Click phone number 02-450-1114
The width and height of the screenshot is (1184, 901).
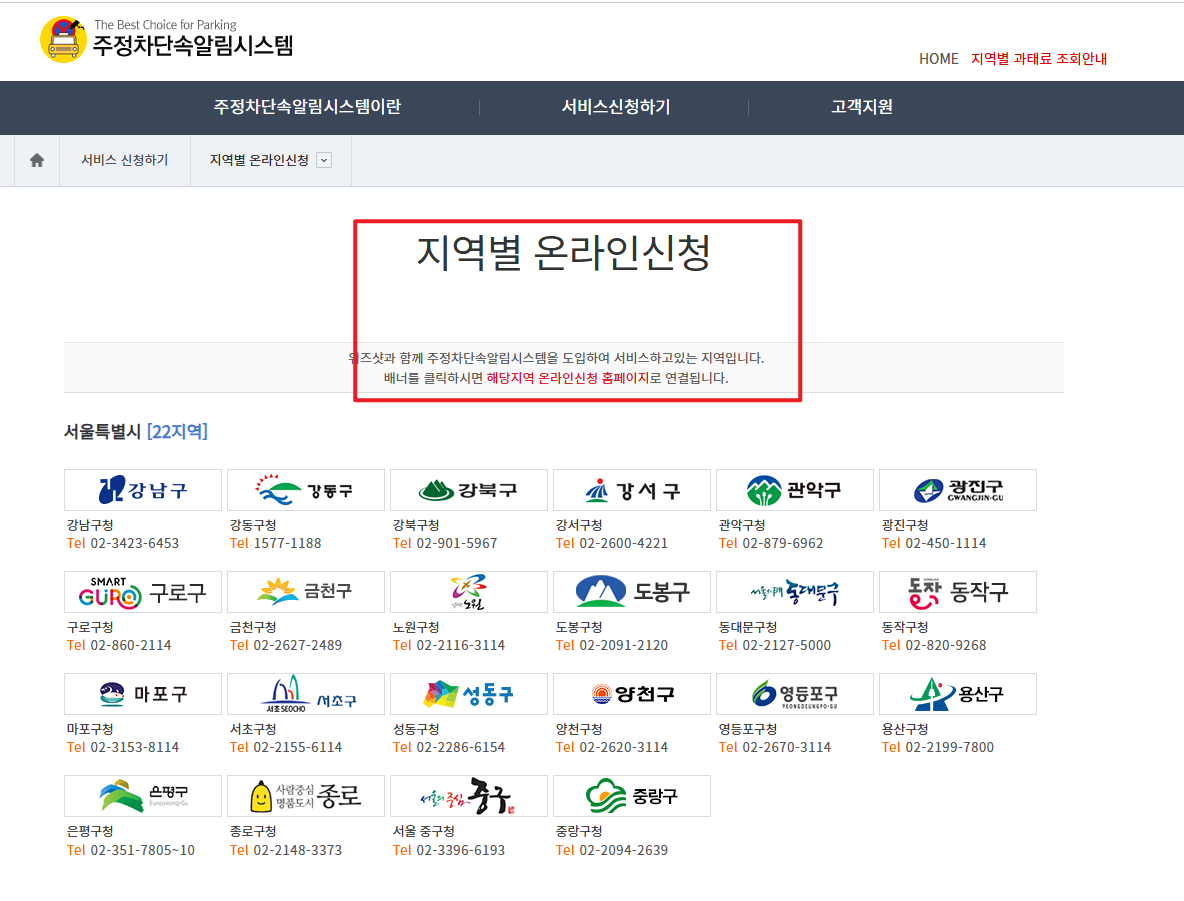pos(946,543)
